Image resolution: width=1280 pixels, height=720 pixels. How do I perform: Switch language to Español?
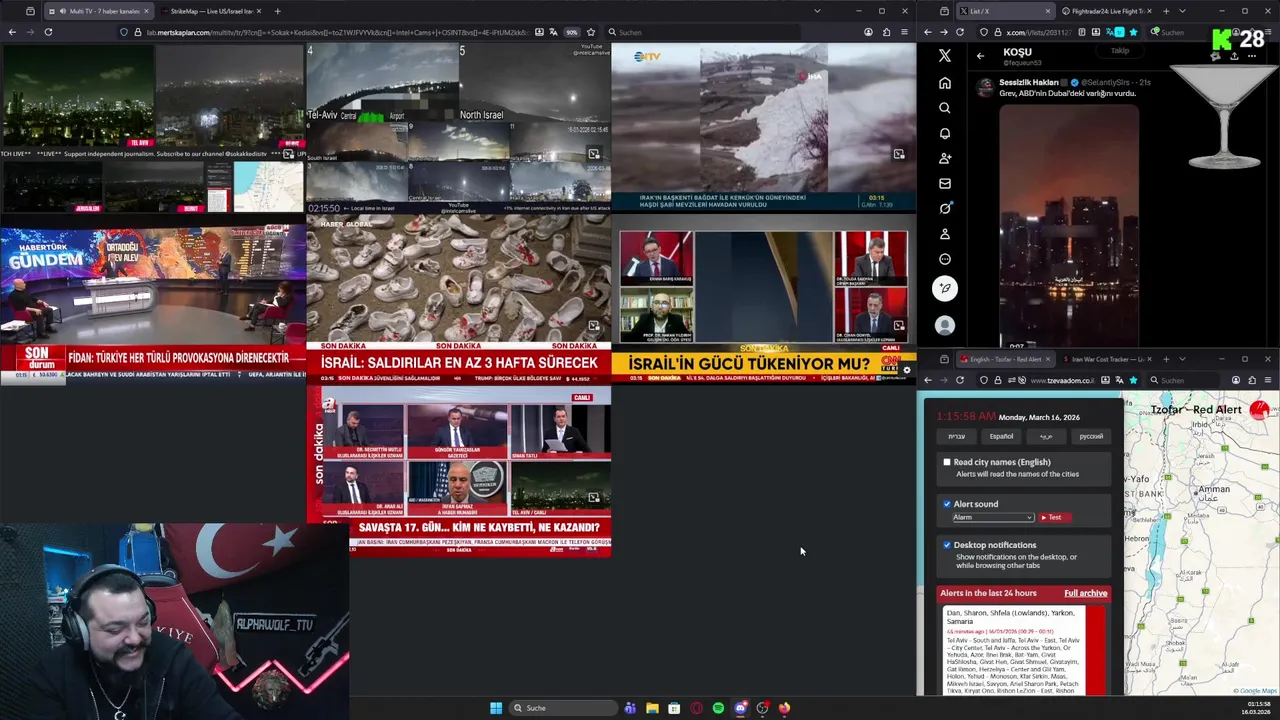click(x=1001, y=436)
